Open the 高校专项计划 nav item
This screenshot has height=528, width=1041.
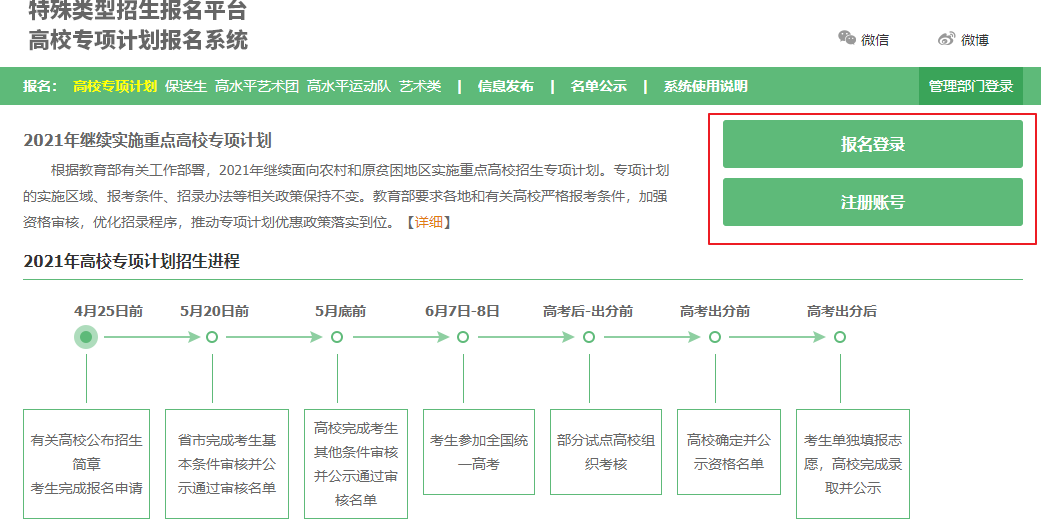tap(115, 86)
